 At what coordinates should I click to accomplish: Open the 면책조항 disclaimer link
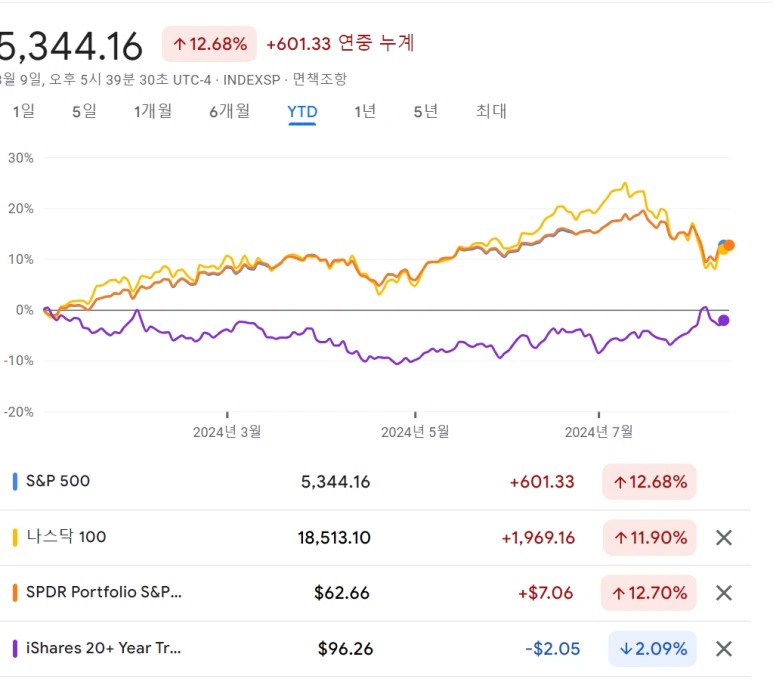pos(320,79)
